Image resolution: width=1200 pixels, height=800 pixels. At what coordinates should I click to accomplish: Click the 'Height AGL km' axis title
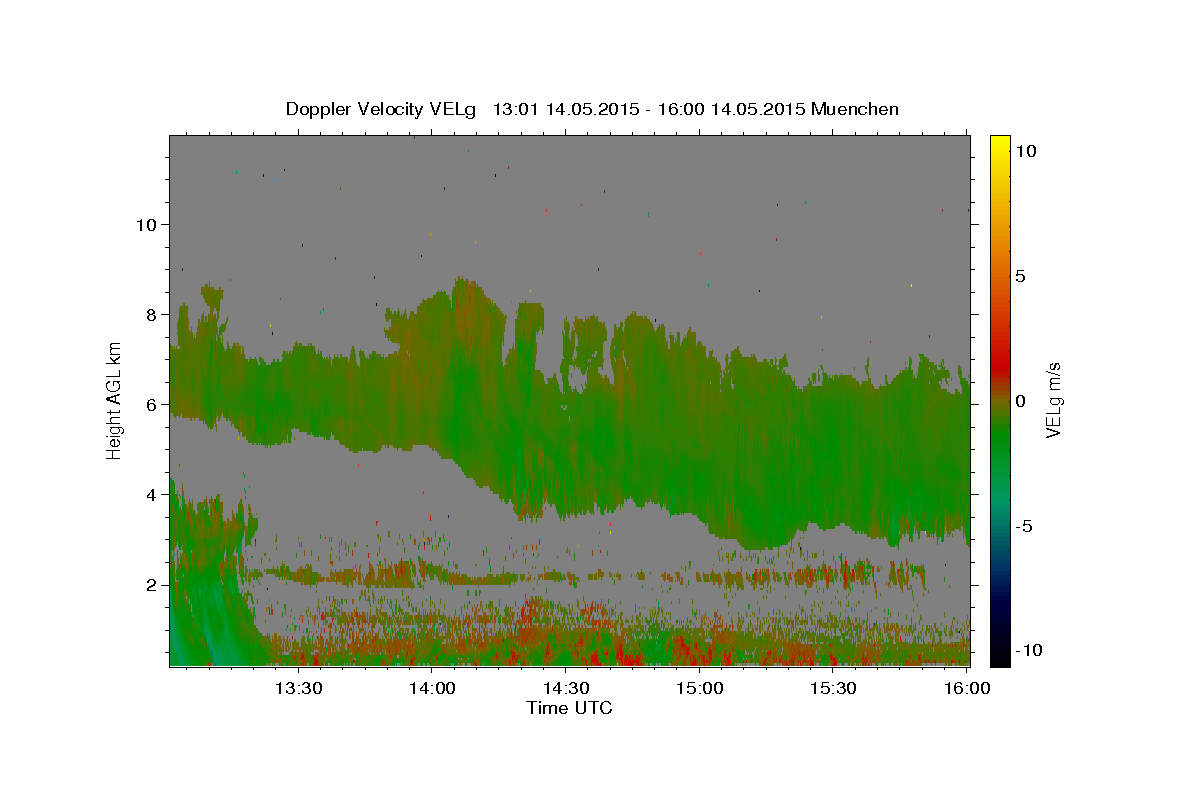[x=115, y=400]
